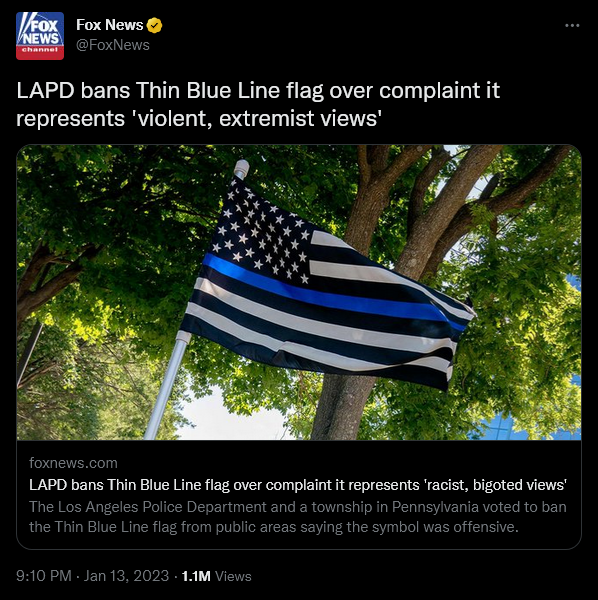Screen dimensions: 598x600
Task: Click the 9:10 PM timestamp
Action: (44, 576)
